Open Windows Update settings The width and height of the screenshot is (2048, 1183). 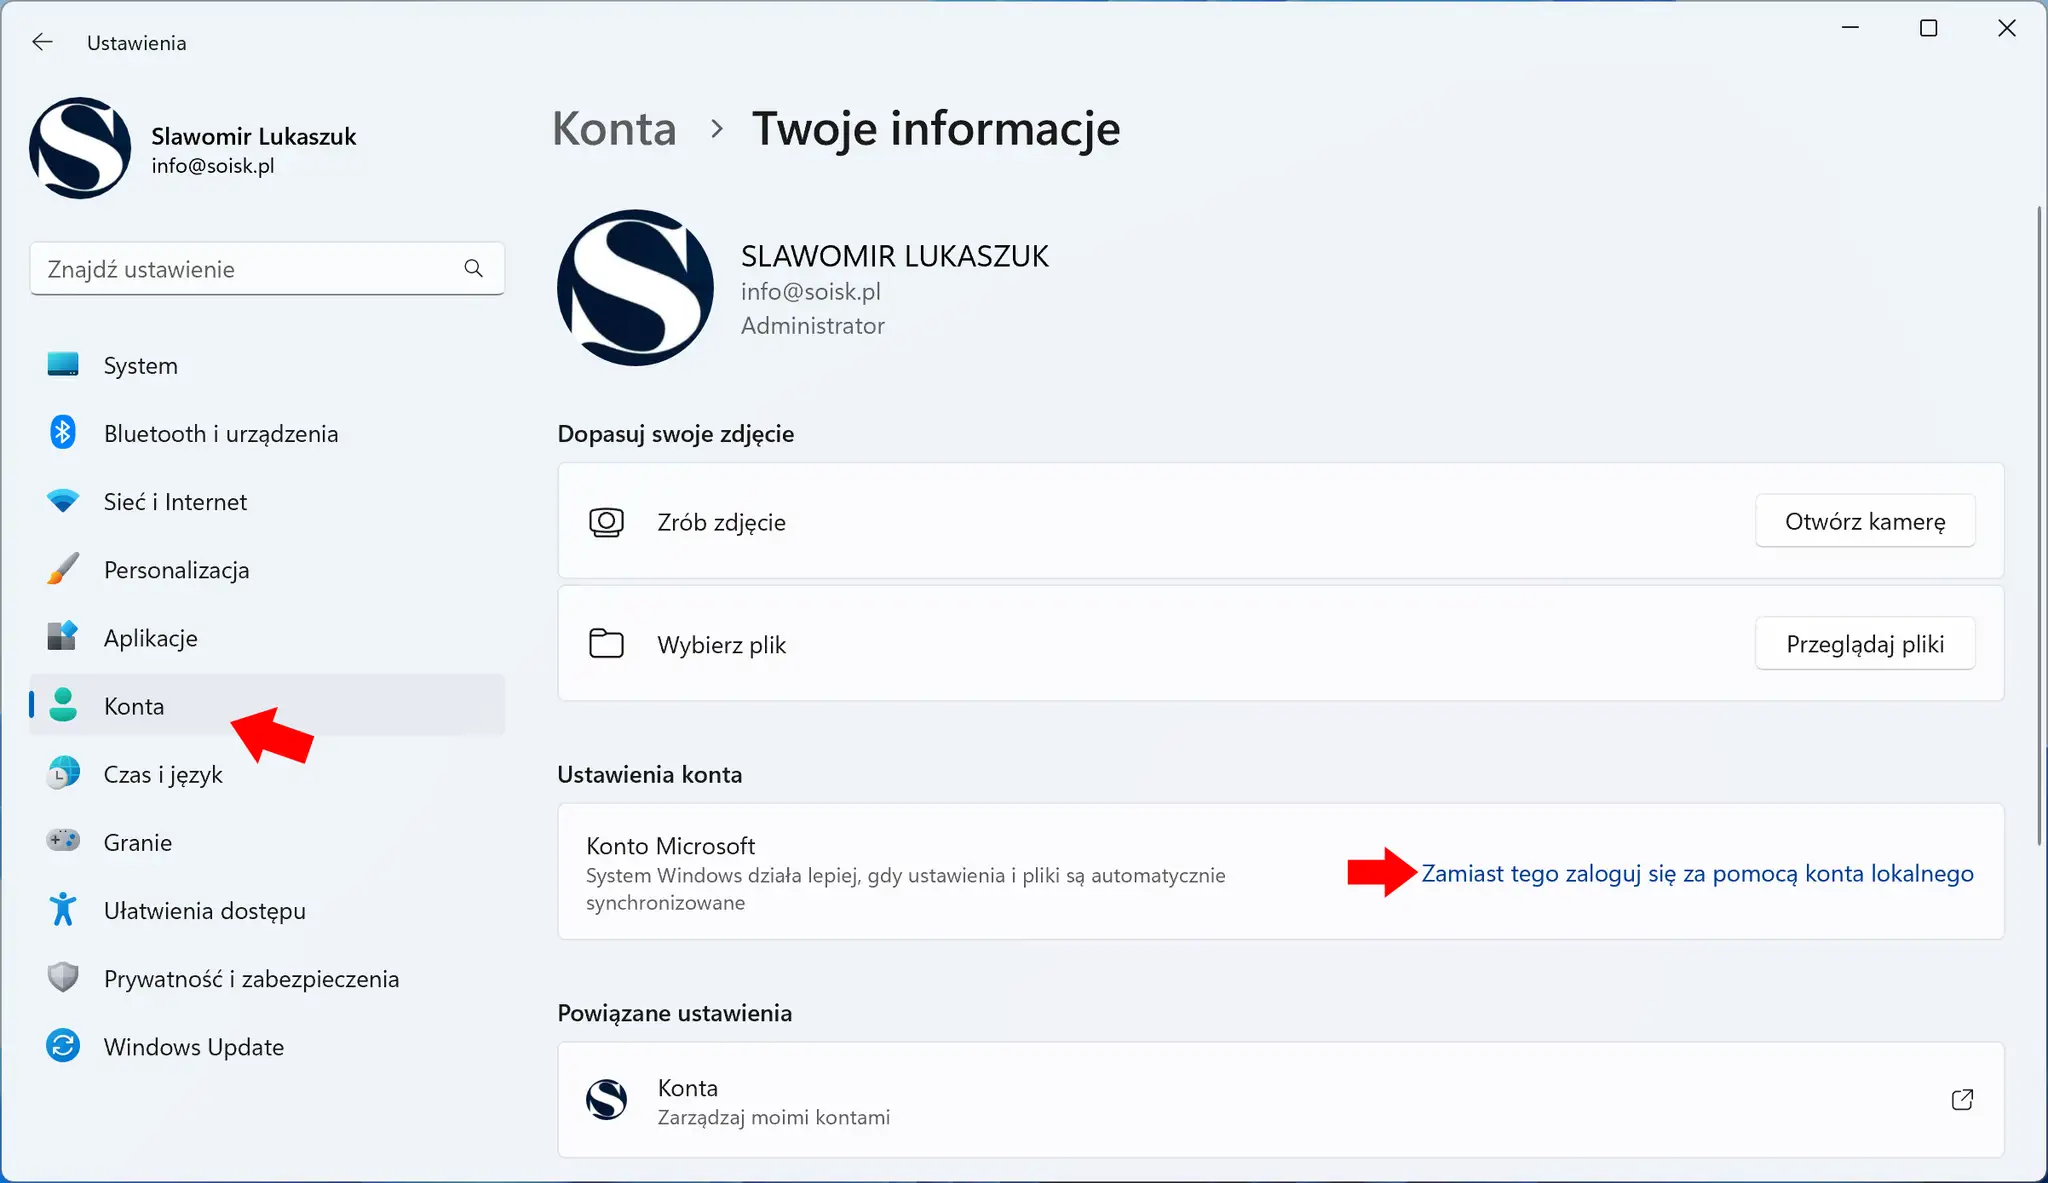(193, 1046)
